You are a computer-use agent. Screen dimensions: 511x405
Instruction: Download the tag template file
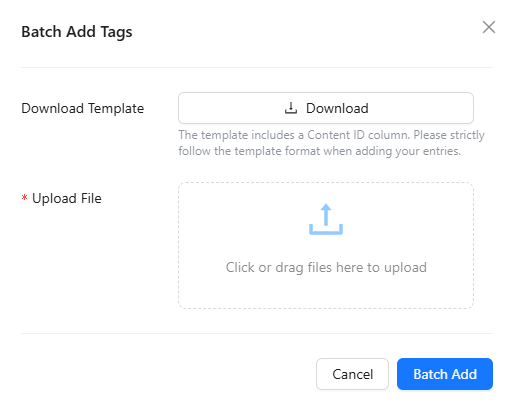click(326, 108)
